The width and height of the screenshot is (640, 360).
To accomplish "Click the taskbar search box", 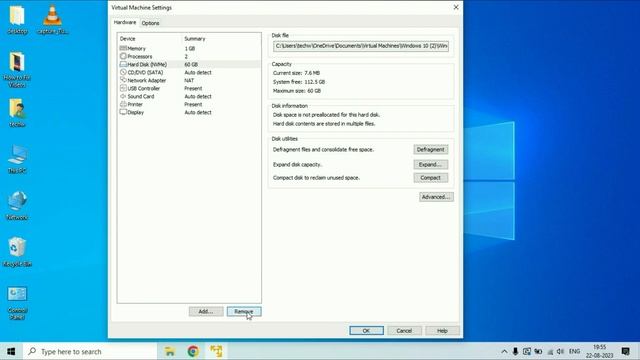I will (91, 351).
